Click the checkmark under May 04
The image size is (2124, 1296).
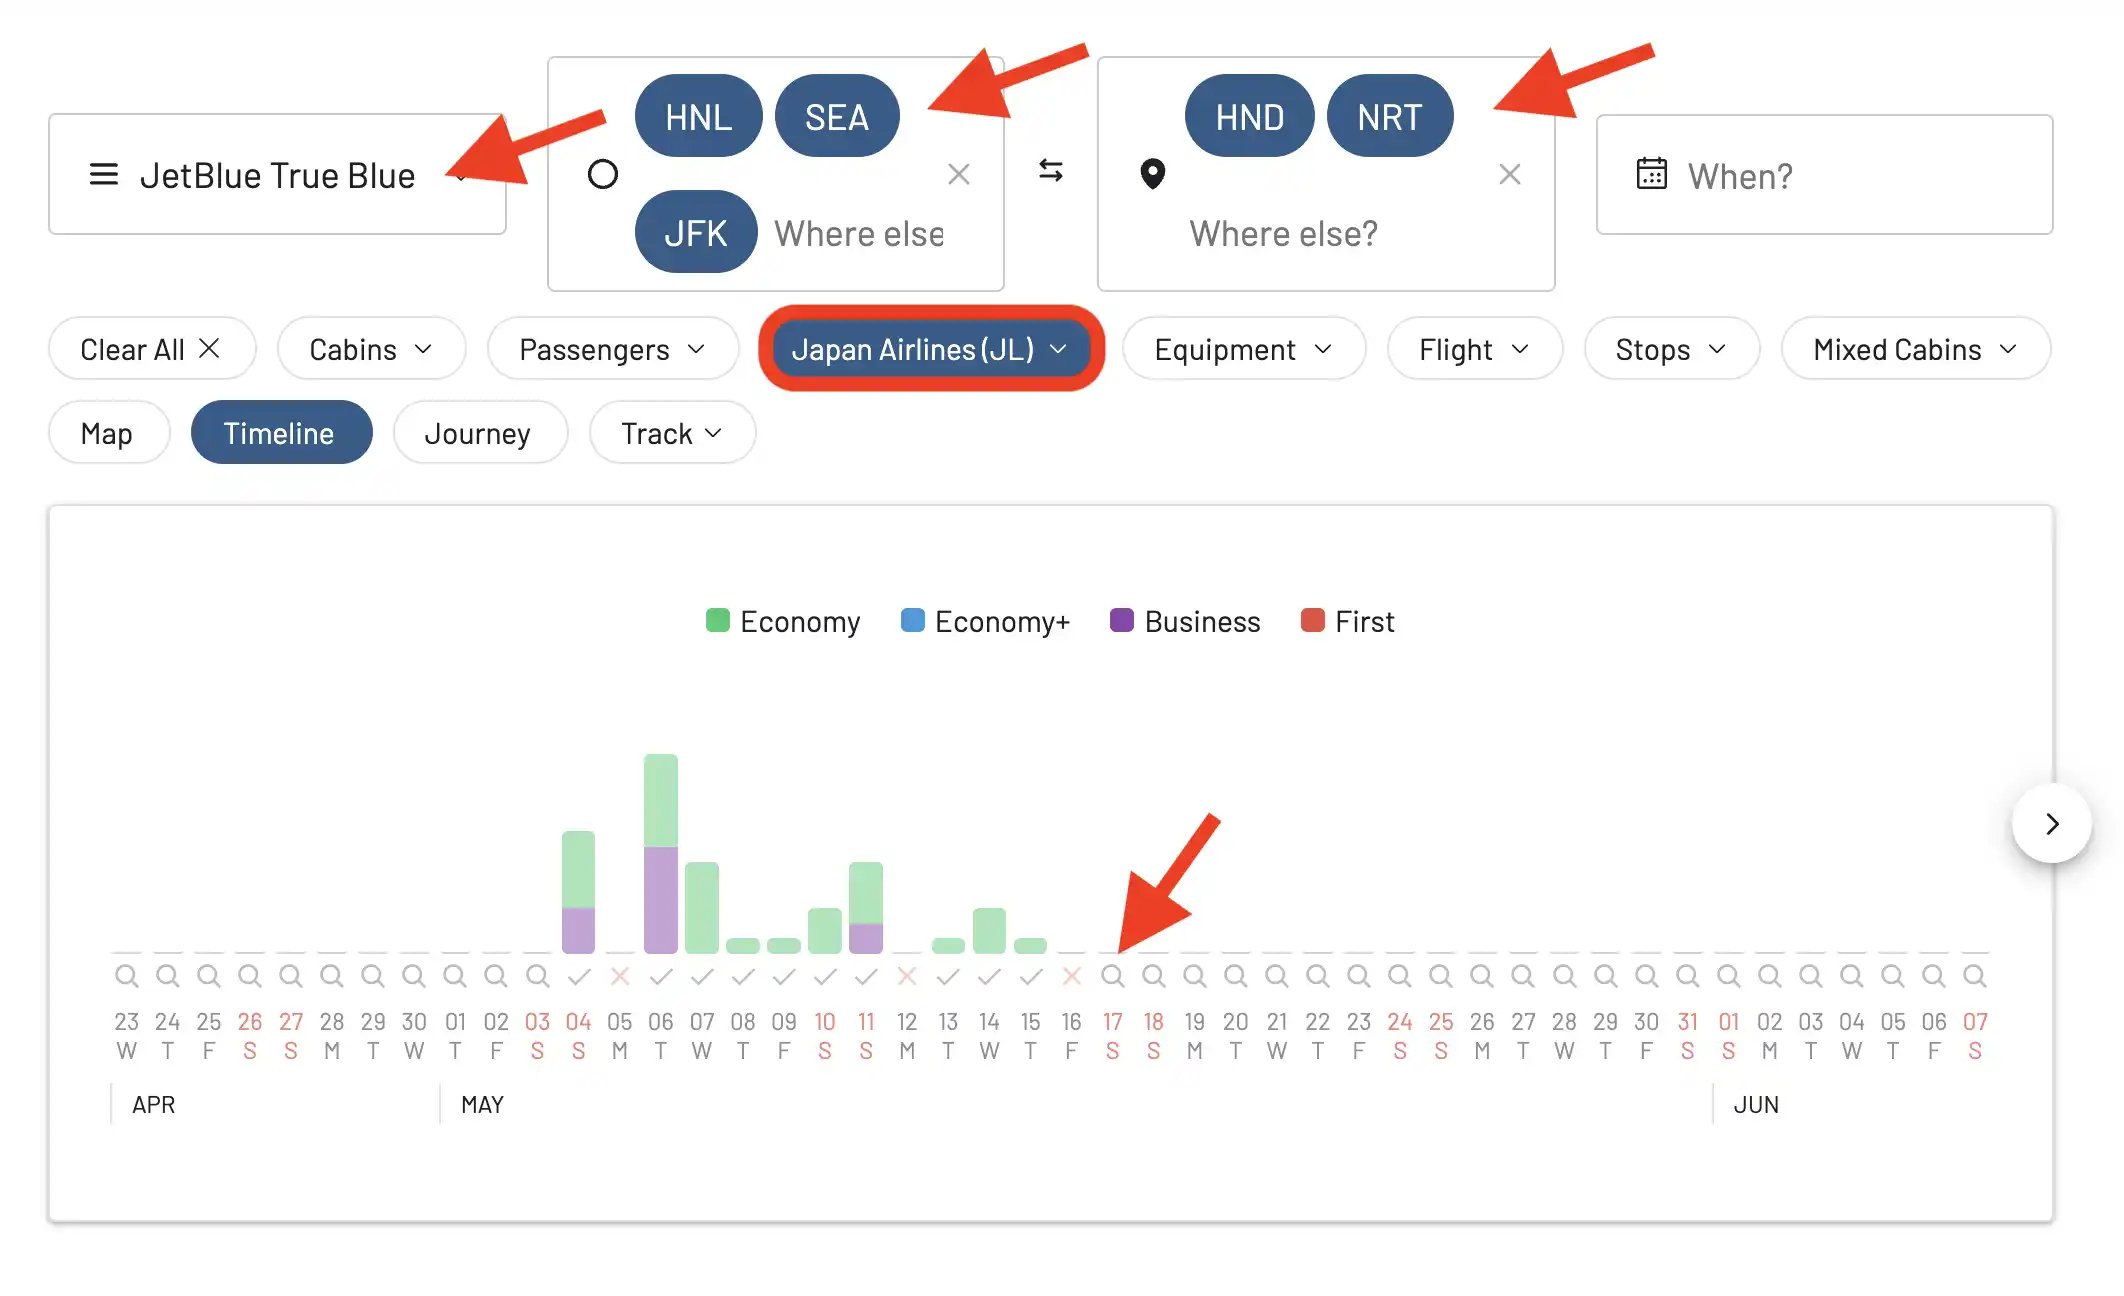coord(578,976)
